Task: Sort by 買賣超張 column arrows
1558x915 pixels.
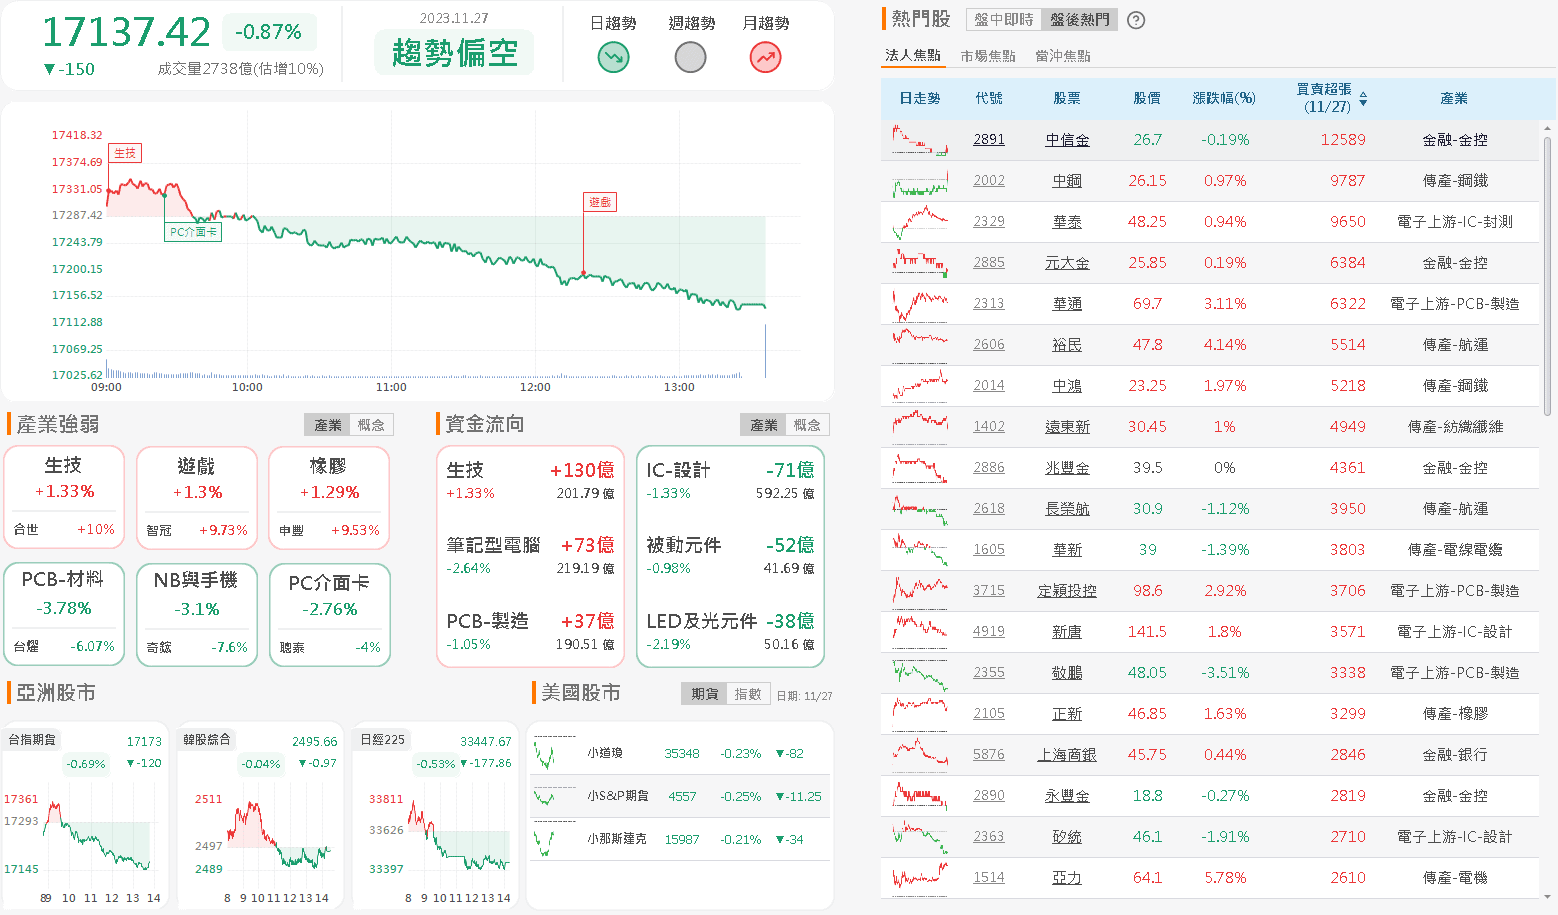Action: click(x=1363, y=99)
